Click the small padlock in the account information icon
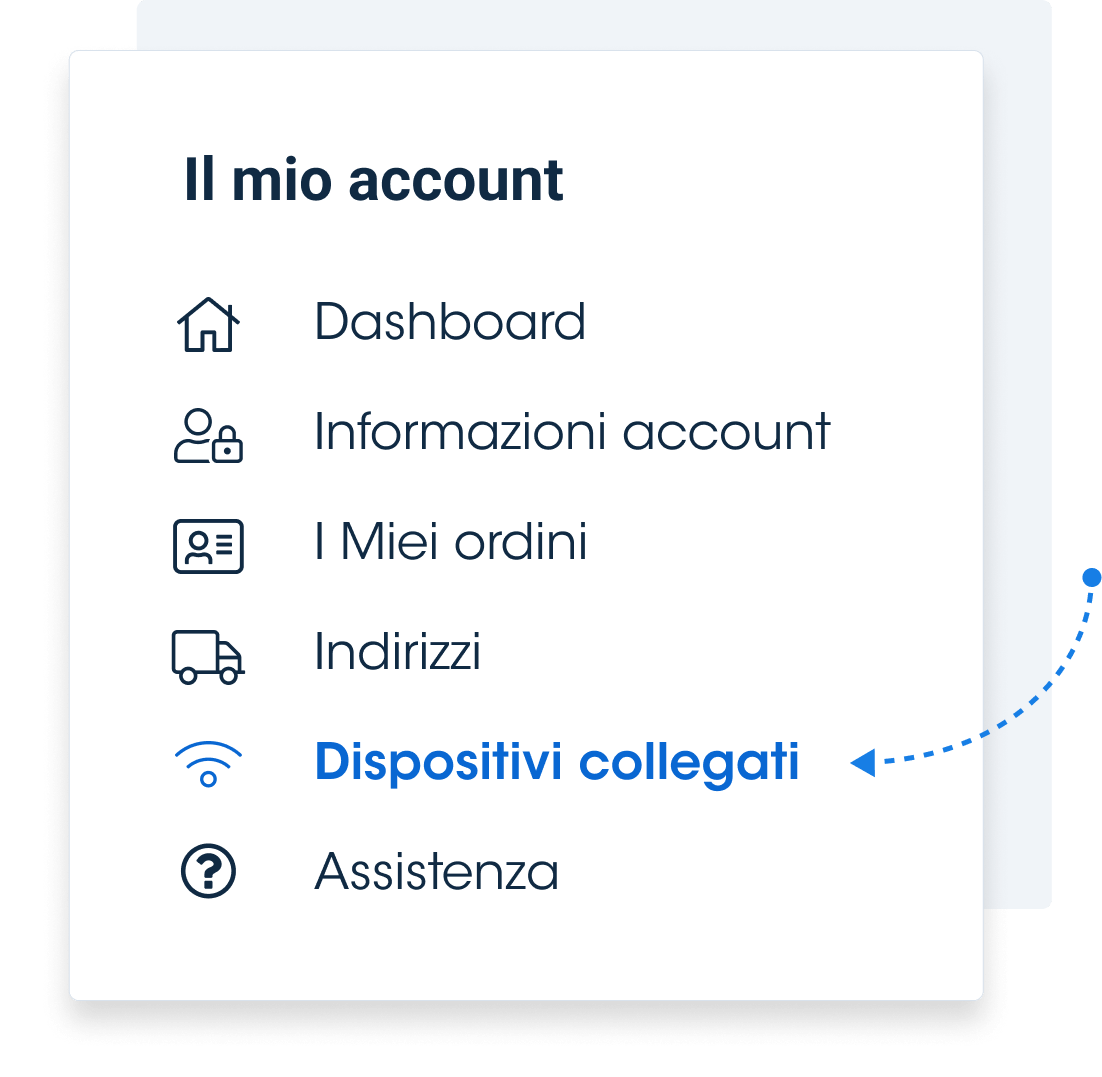The width and height of the screenshot is (1102, 1077). point(228,444)
